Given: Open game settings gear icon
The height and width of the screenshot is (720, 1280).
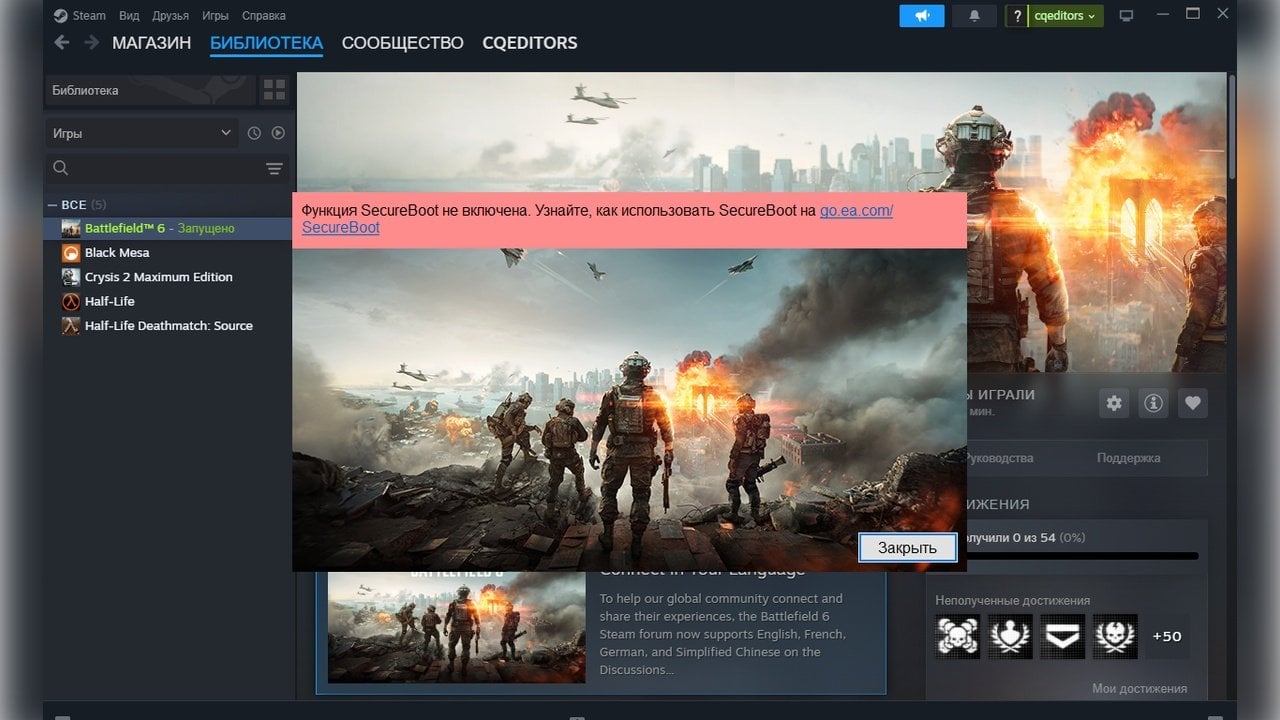Looking at the screenshot, I should tap(1114, 403).
